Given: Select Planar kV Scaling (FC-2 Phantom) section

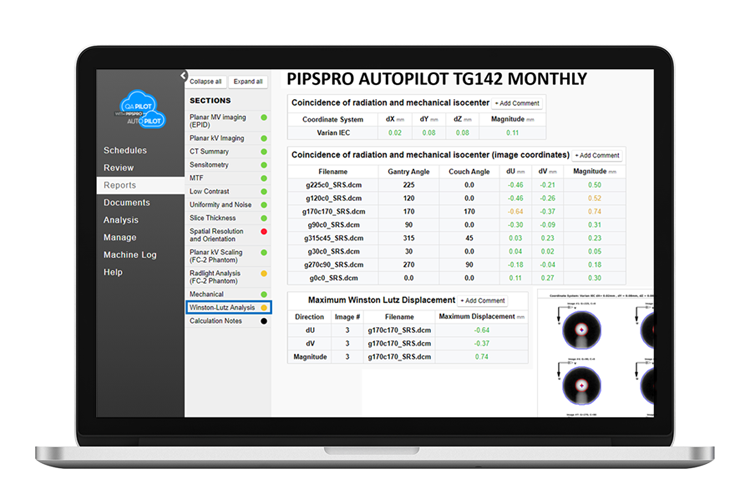Looking at the screenshot, I should tap(228, 256).
